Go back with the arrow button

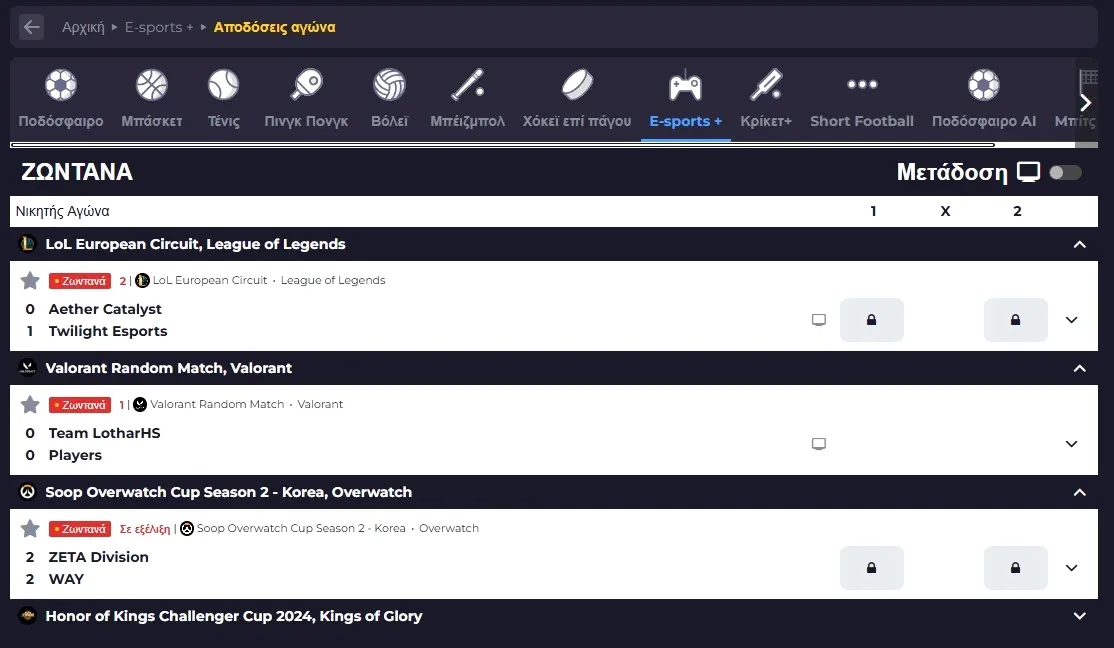[x=31, y=27]
